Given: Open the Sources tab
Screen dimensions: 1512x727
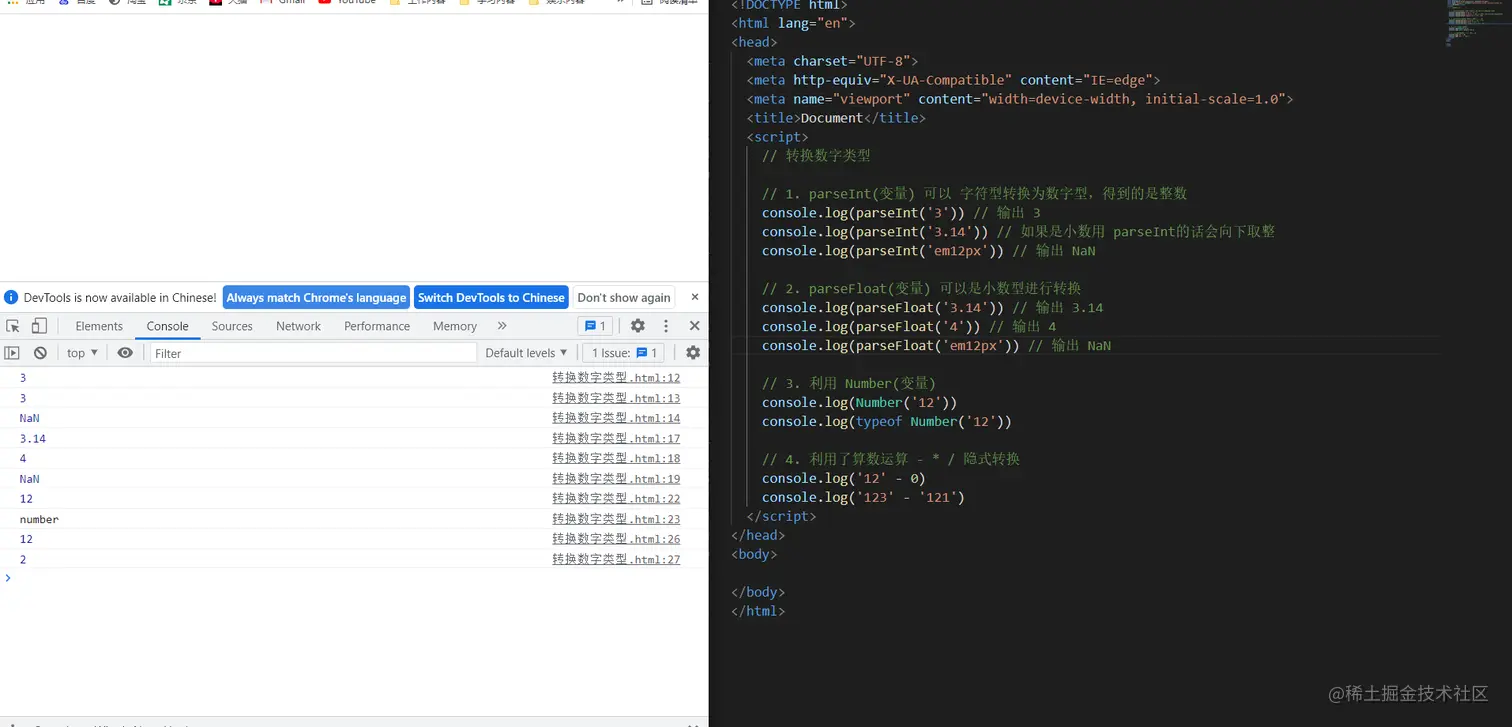Looking at the screenshot, I should pos(232,326).
